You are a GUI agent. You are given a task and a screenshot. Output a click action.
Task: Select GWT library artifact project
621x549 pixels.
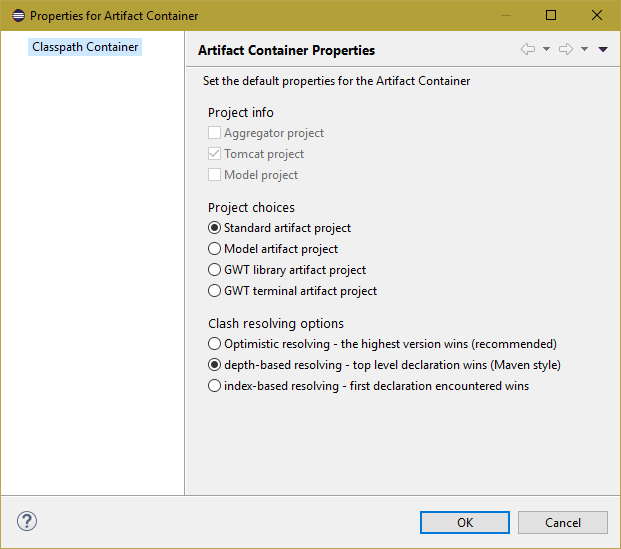click(214, 270)
